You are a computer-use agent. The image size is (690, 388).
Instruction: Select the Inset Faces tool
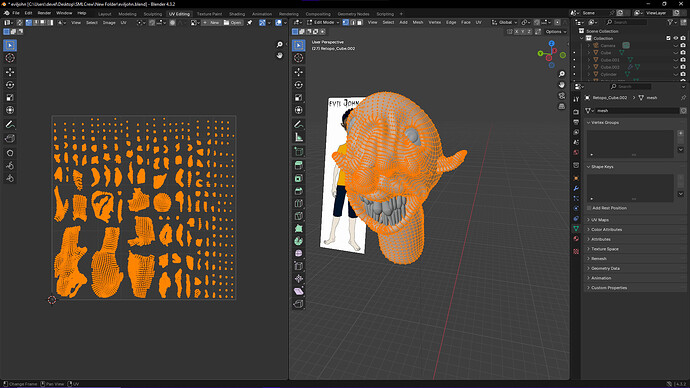298,178
